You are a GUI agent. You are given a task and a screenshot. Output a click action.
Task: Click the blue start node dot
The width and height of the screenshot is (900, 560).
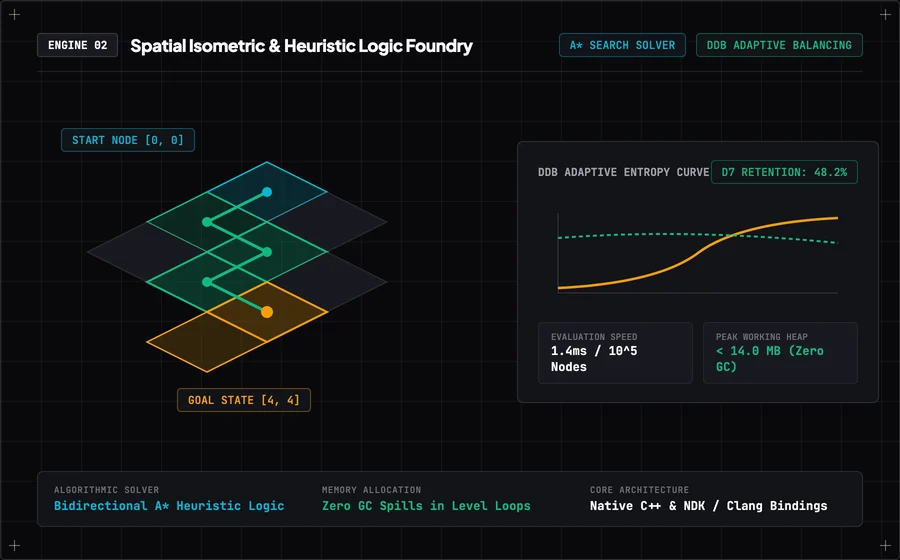[x=267, y=192]
